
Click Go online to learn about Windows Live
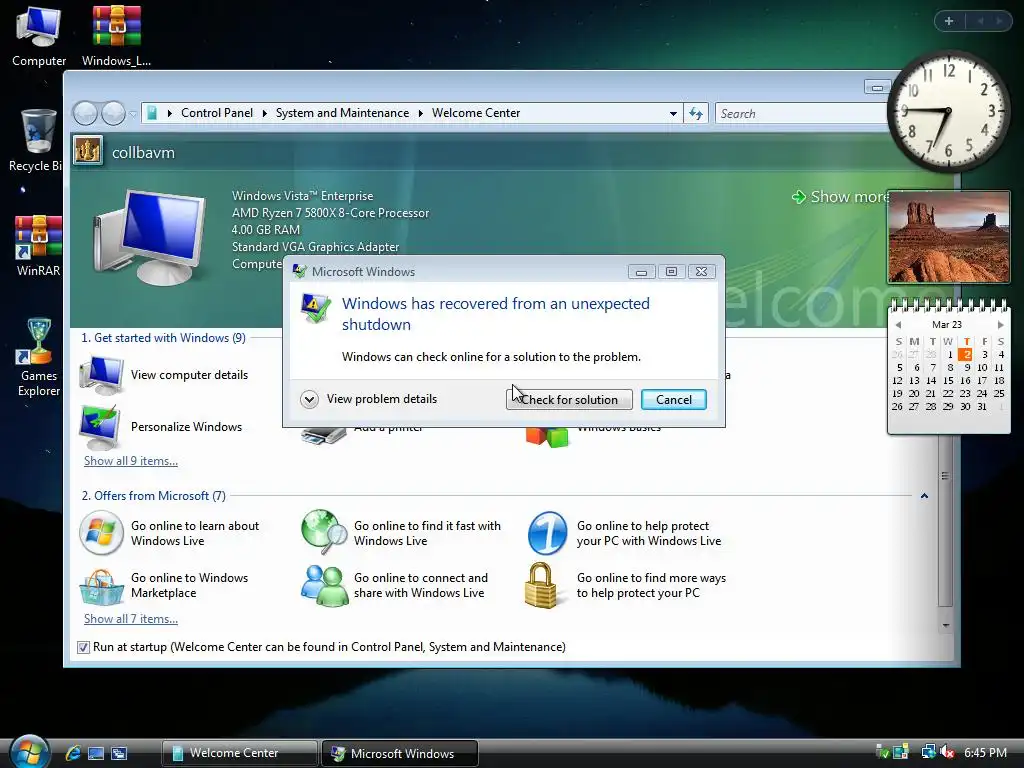(195, 533)
